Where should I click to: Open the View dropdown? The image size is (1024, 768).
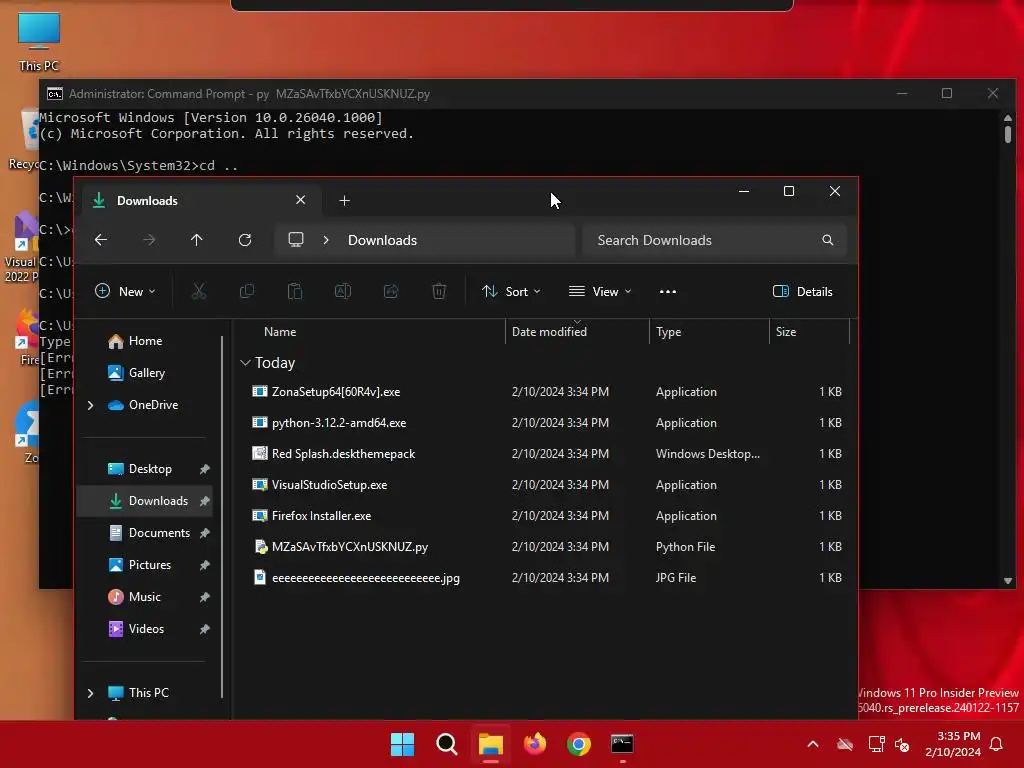point(600,291)
